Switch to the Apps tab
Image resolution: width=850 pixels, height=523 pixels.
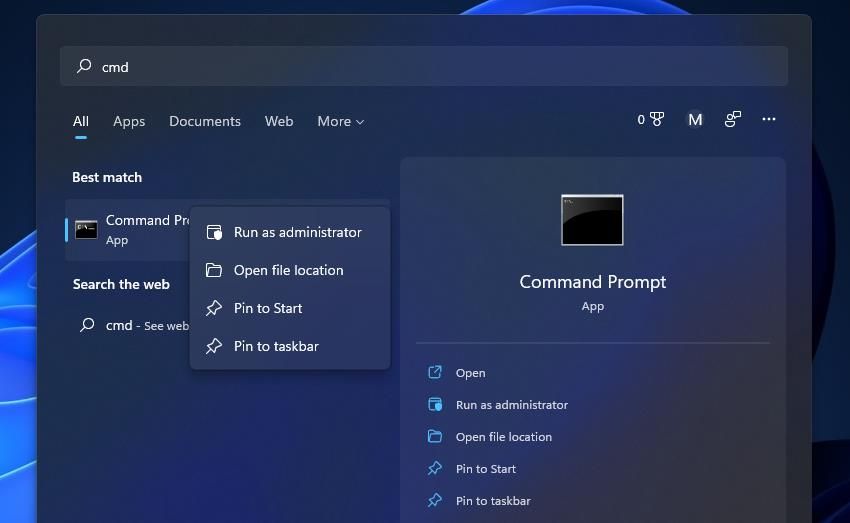tap(129, 121)
